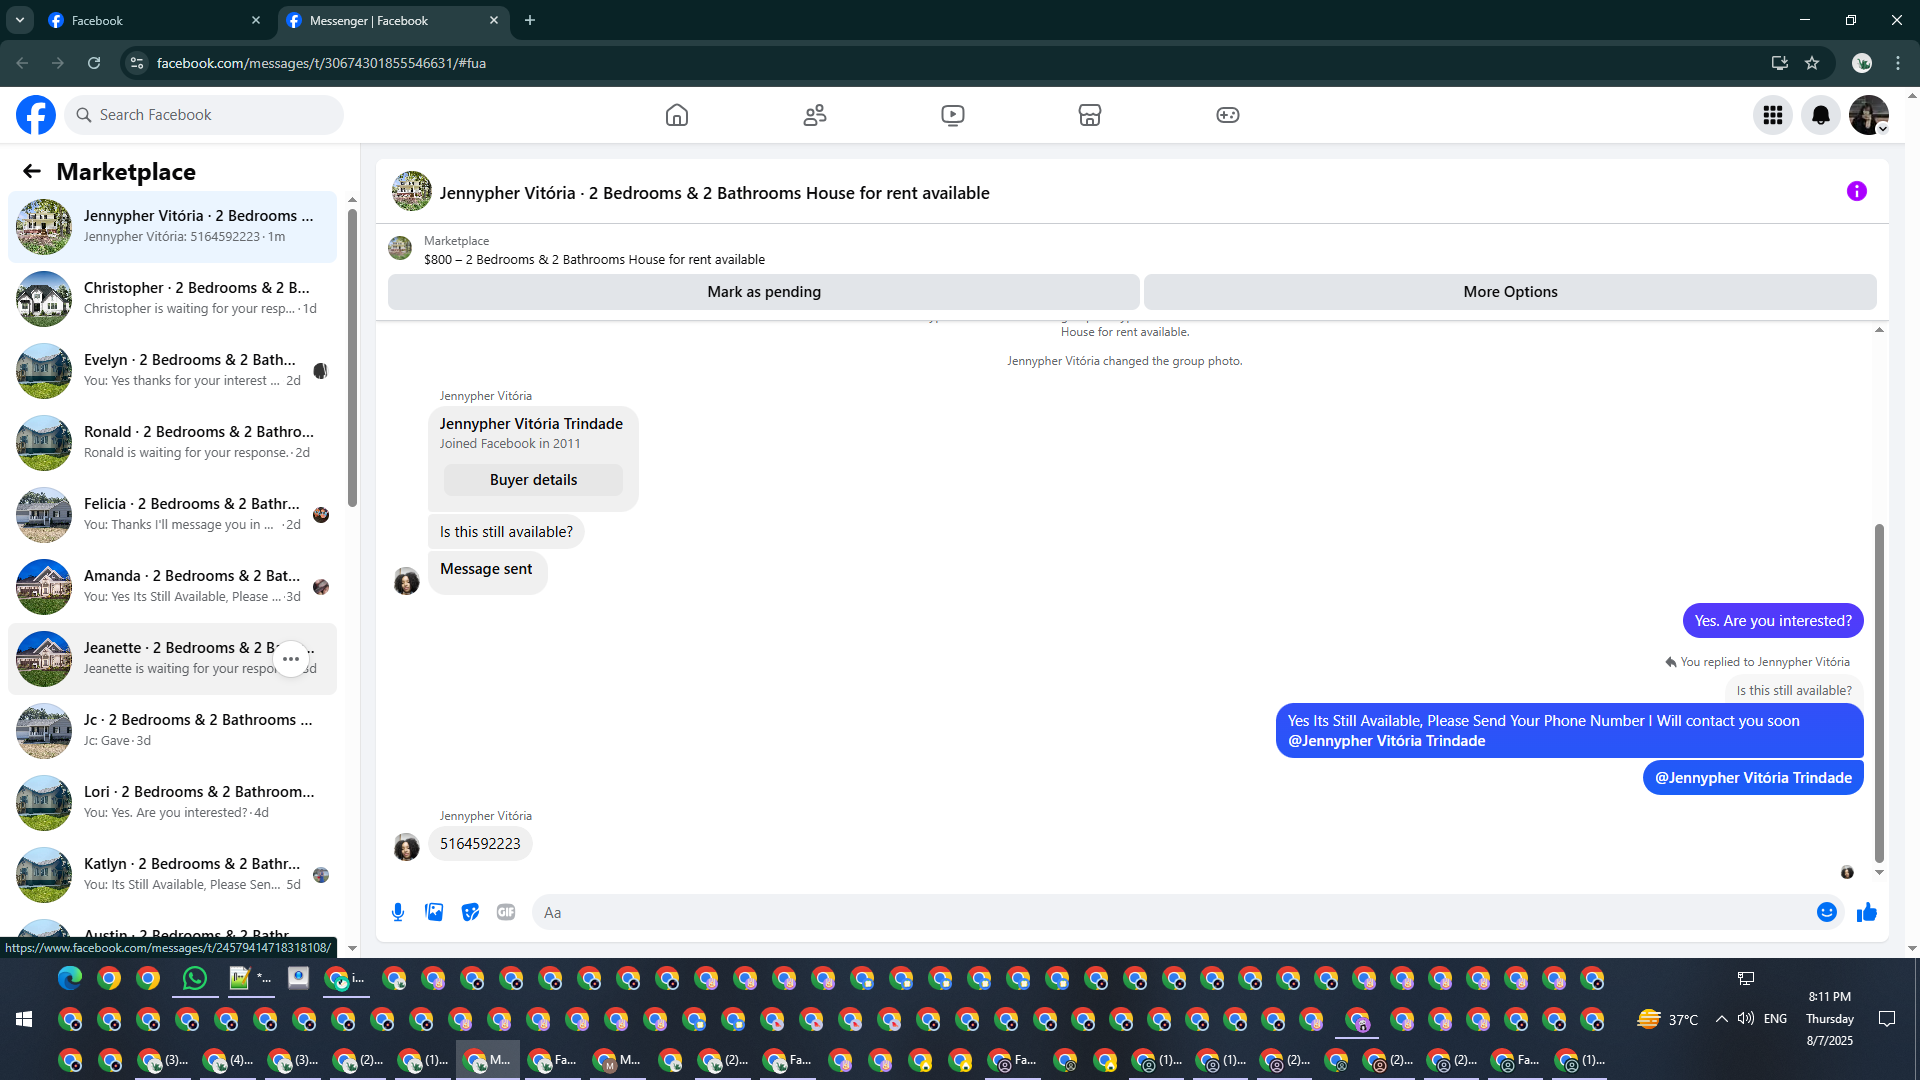The width and height of the screenshot is (1920, 1080).
Task: Choose a sticker icon in composer
Action: [x=470, y=912]
